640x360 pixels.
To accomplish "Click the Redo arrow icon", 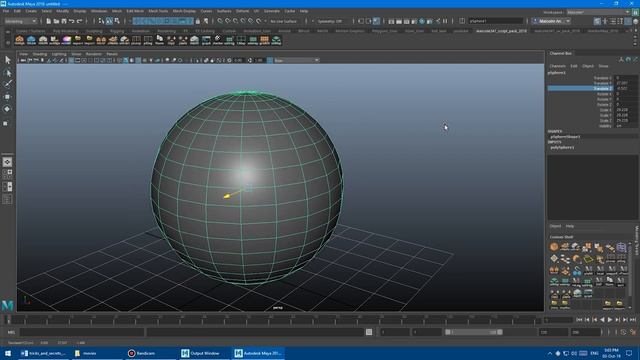I will click(80, 21).
